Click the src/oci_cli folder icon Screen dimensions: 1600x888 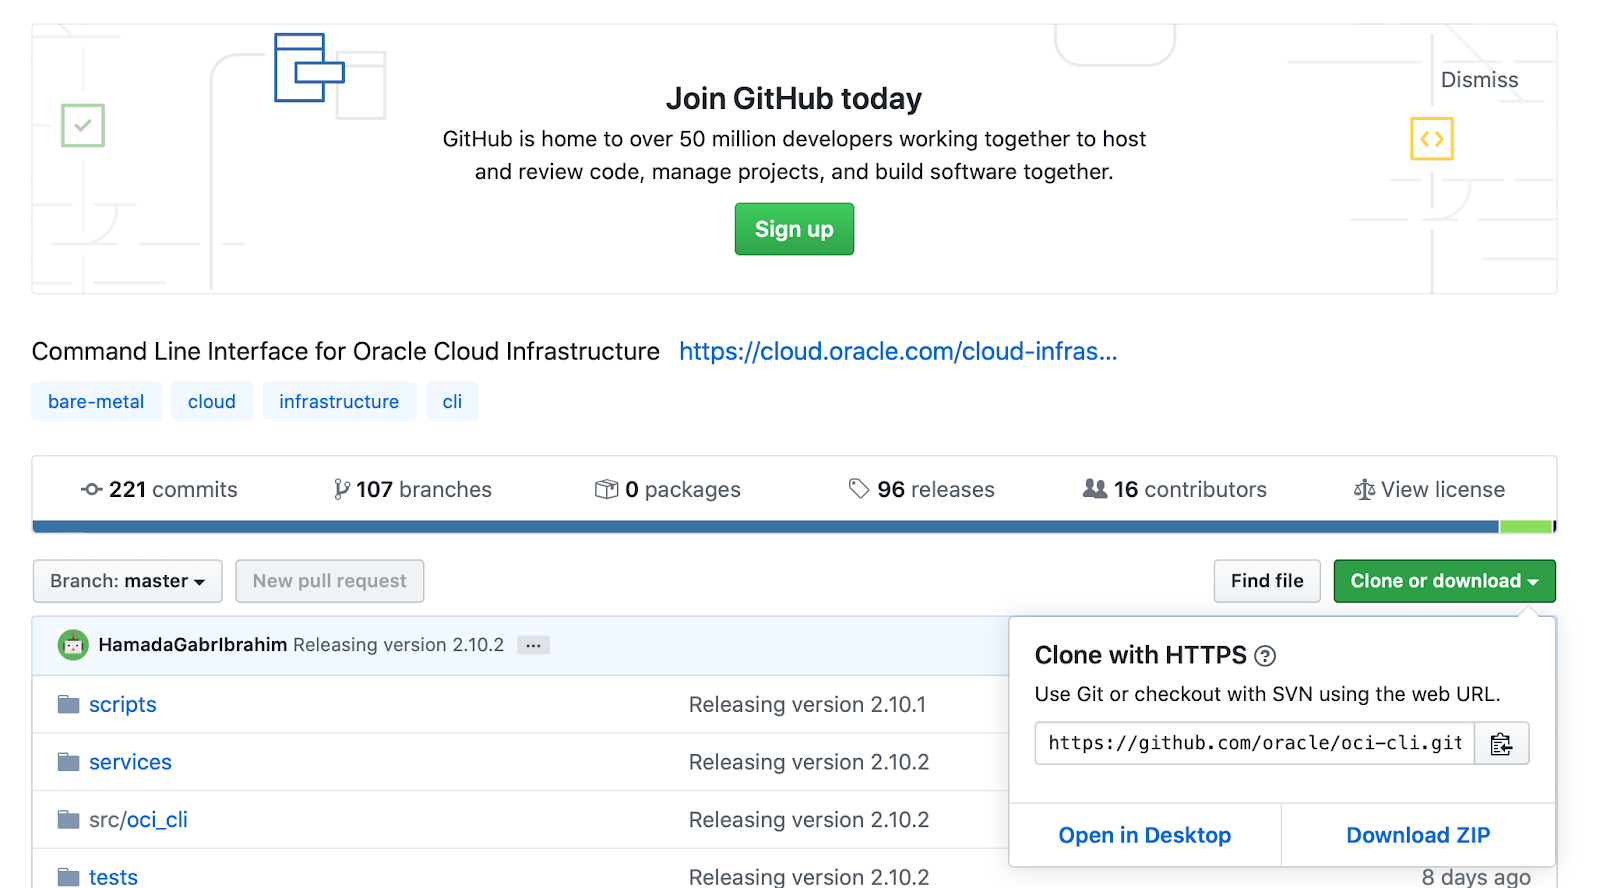tap(68, 820)
